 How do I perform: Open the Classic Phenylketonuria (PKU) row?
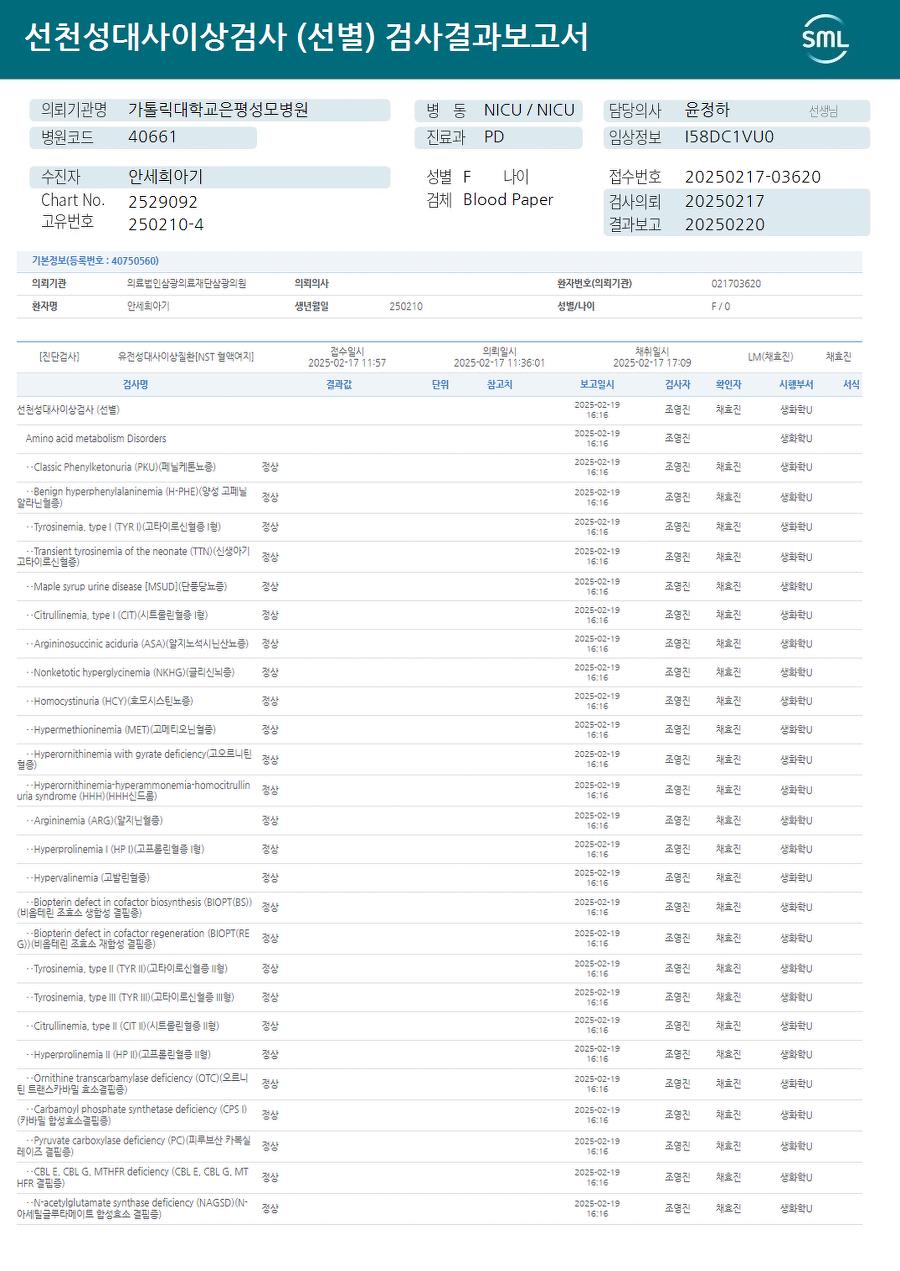[x=439, y=467]
